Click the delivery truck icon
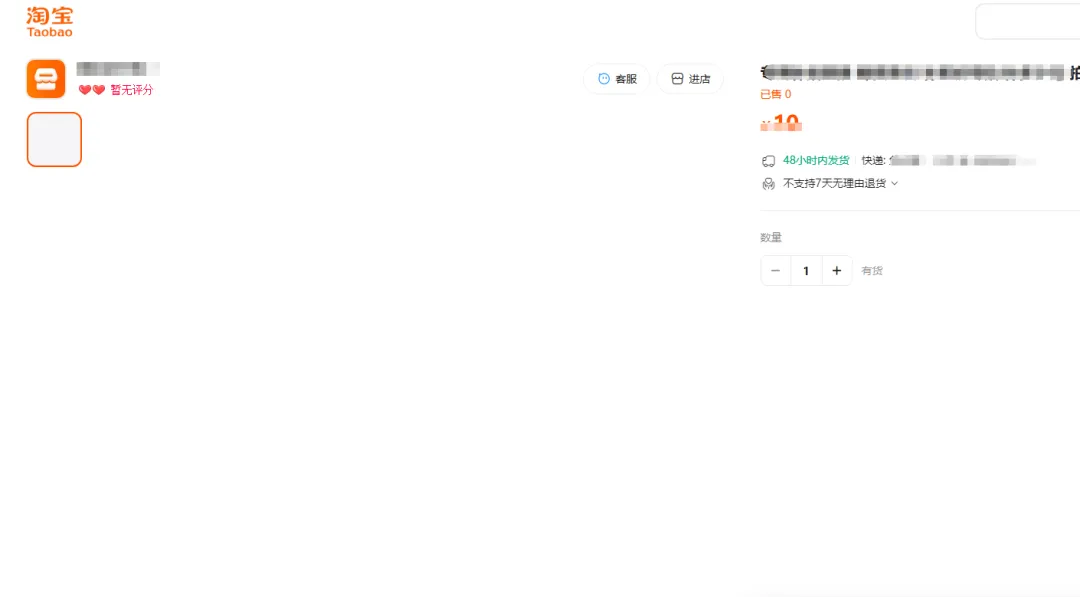 coord(769,161)
